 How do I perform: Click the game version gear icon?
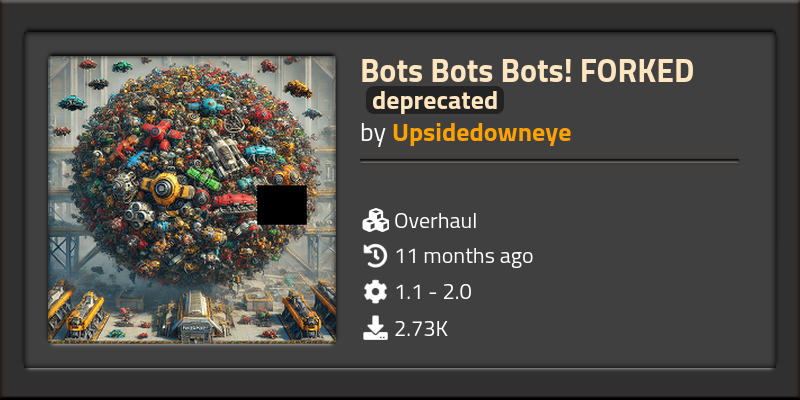point(376,292)
